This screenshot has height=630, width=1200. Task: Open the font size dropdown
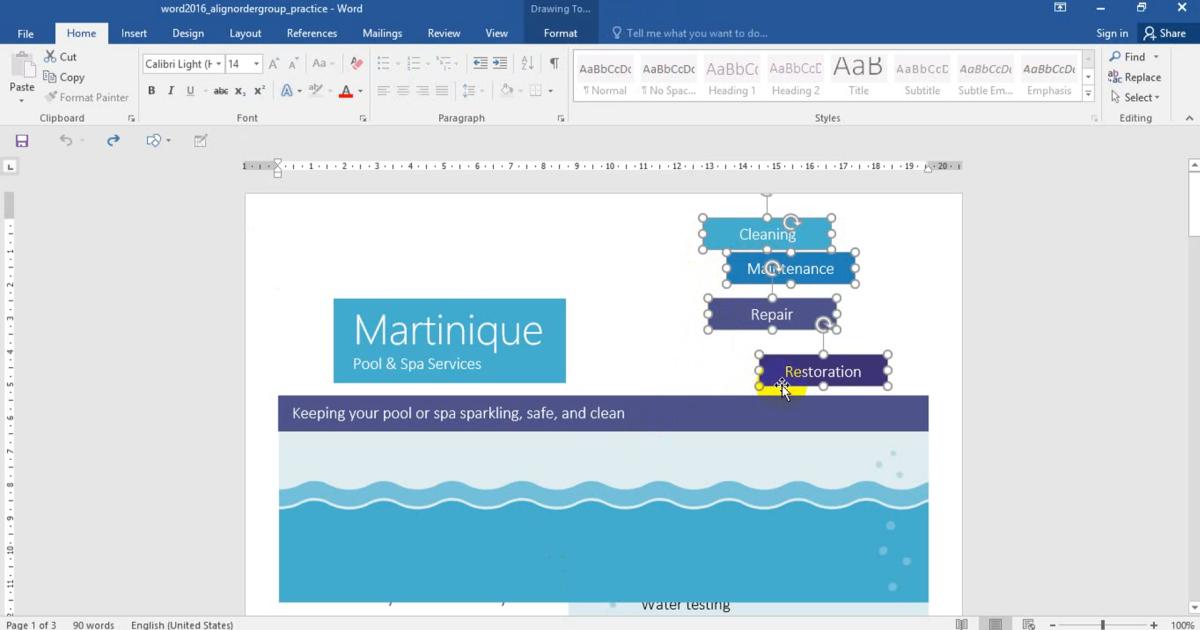256,64
